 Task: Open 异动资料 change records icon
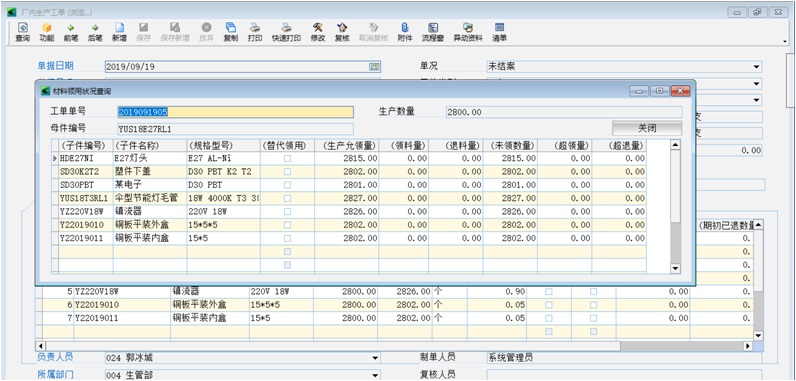tap(468, 32)
